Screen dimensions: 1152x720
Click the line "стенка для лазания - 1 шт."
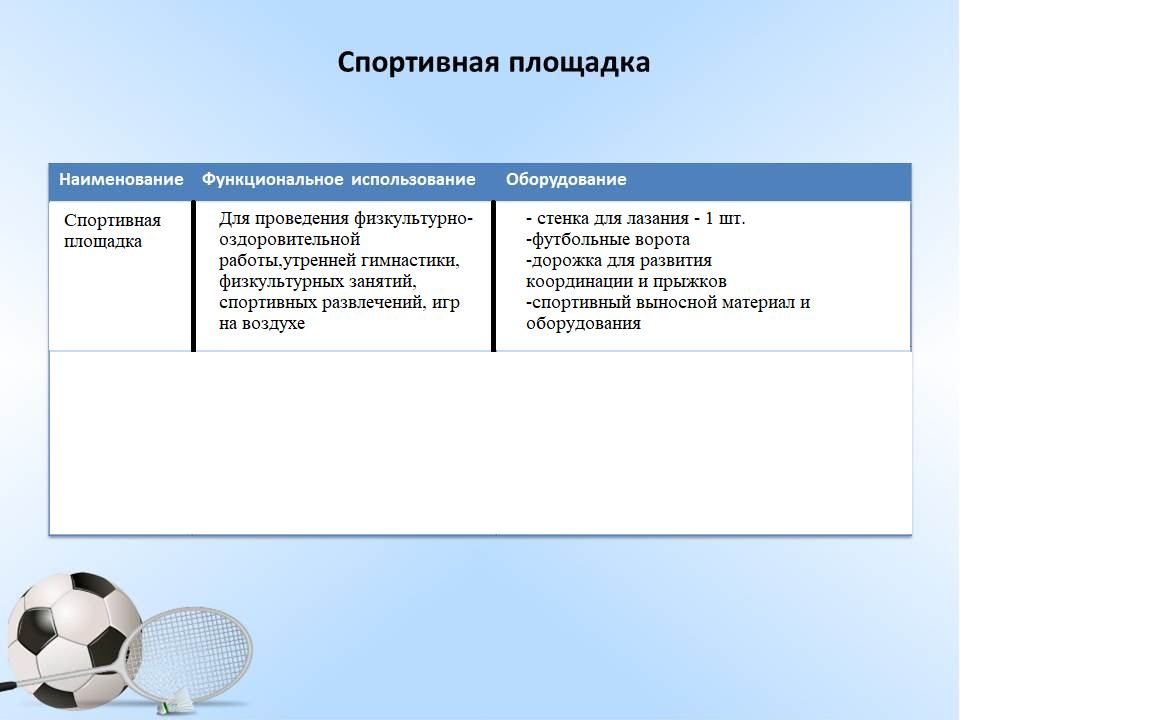pos(636,219)
